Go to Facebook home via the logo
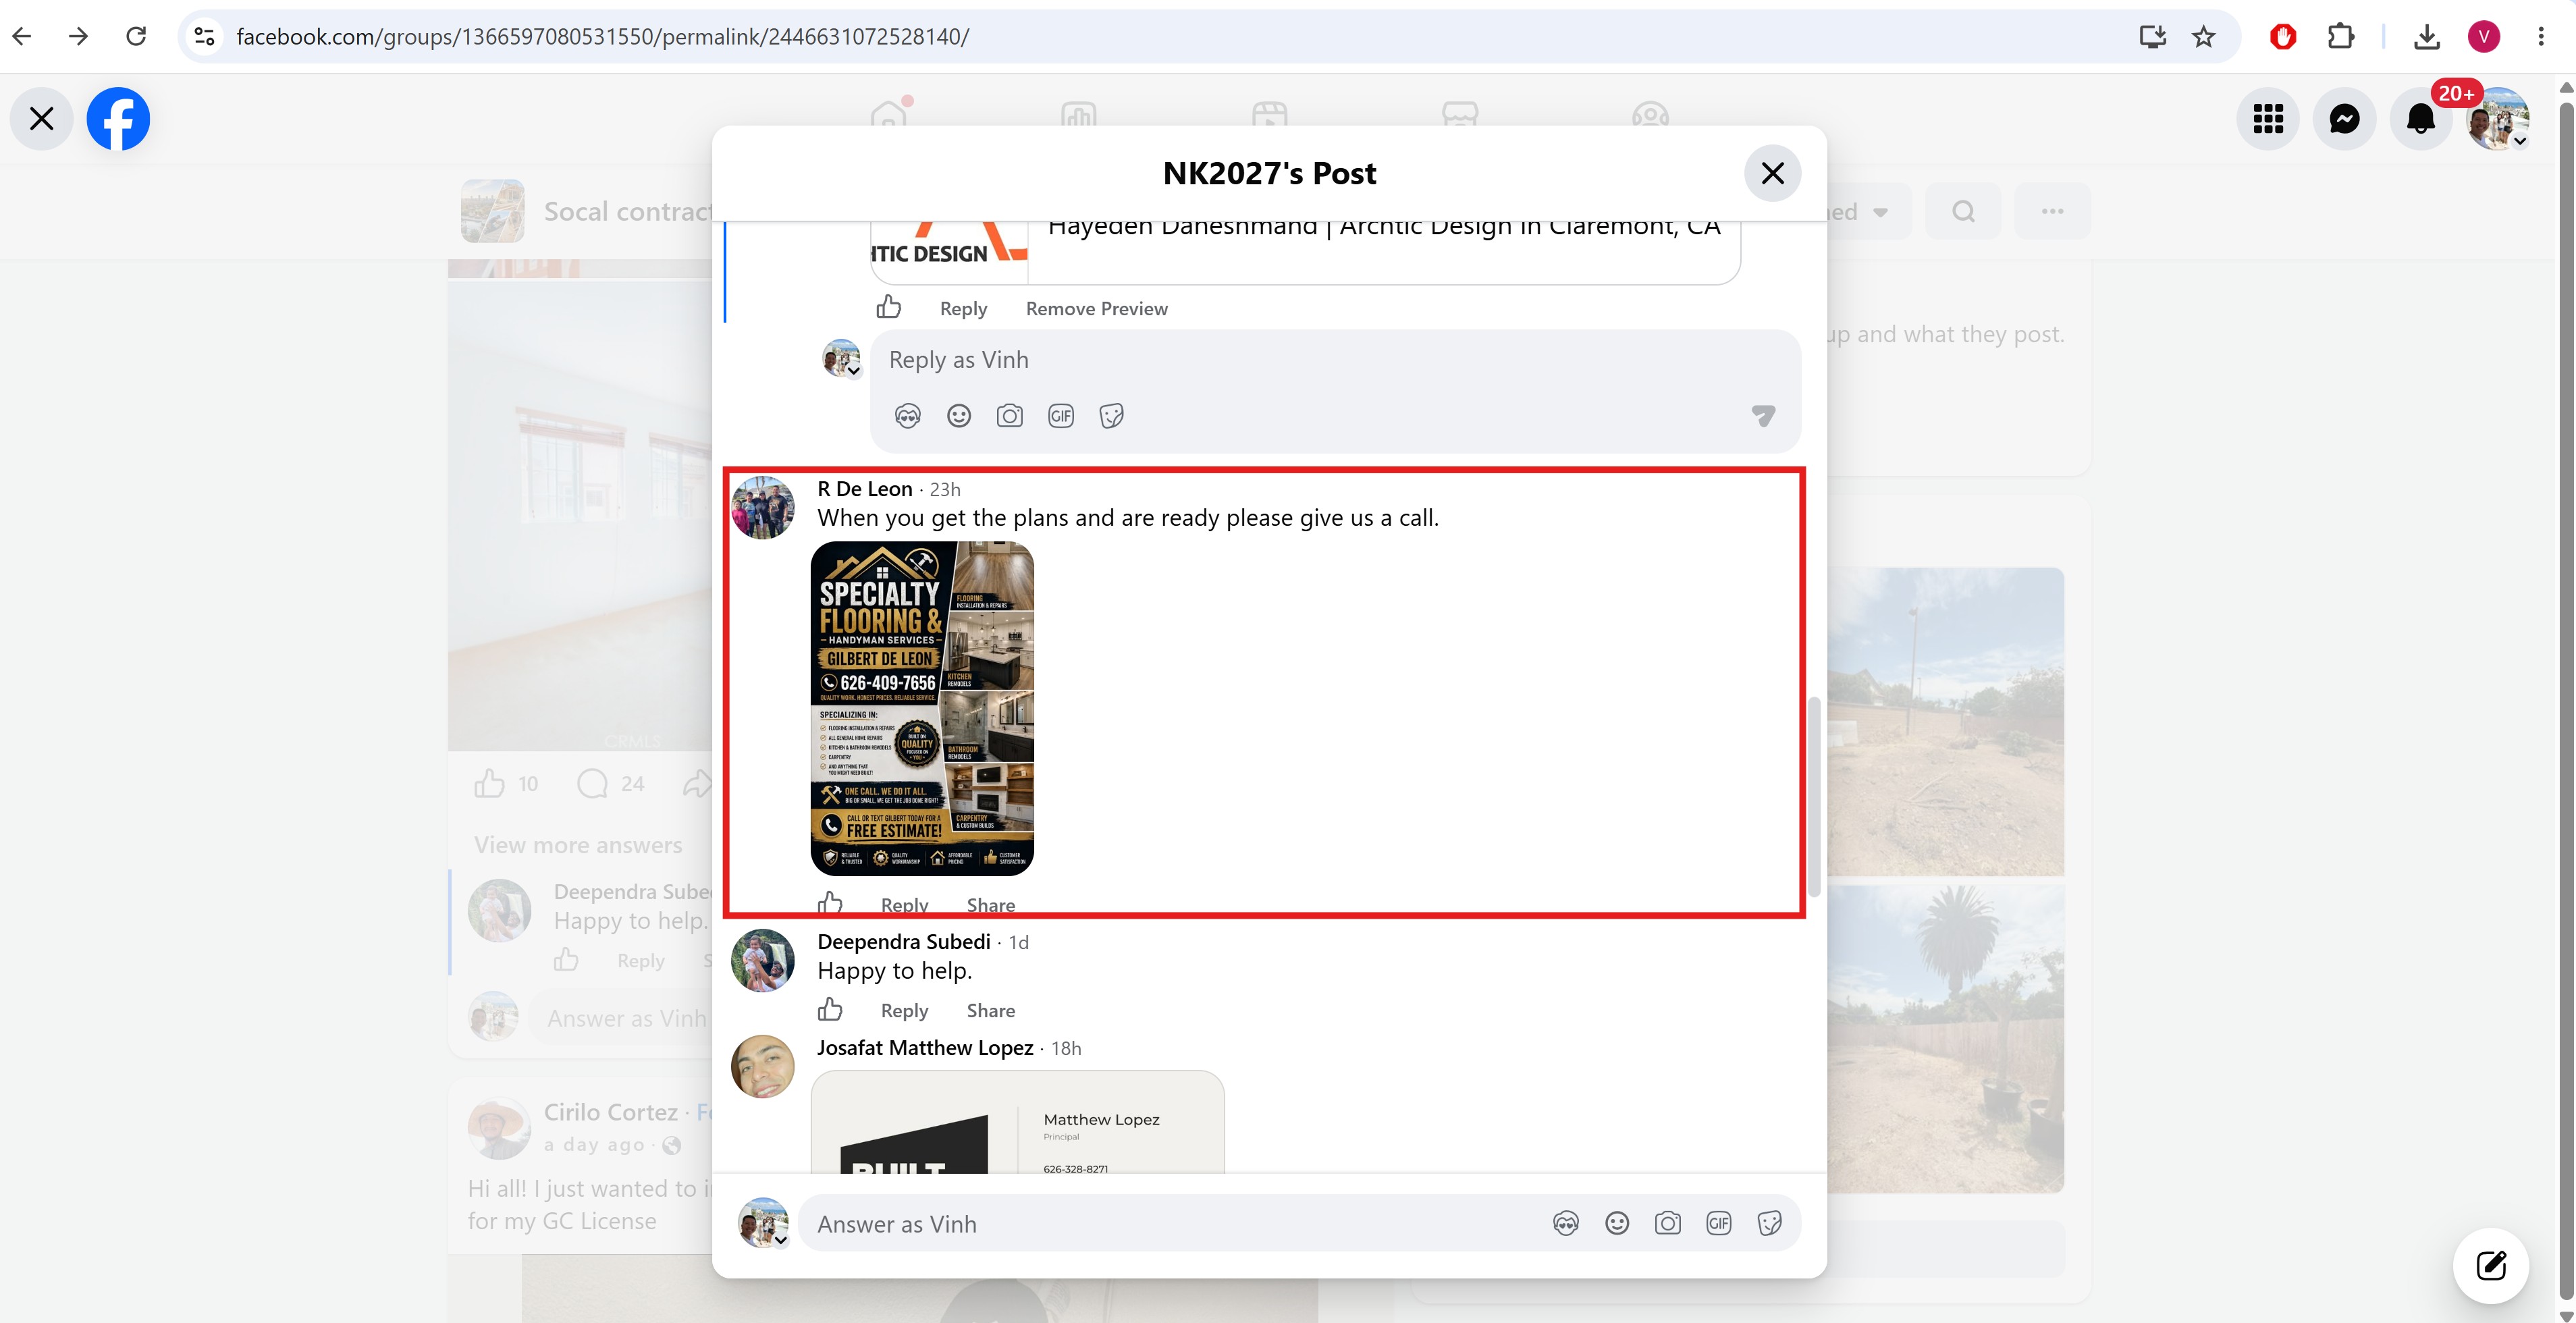Viewport: 2576px width, 1323px height. [118, 119]
